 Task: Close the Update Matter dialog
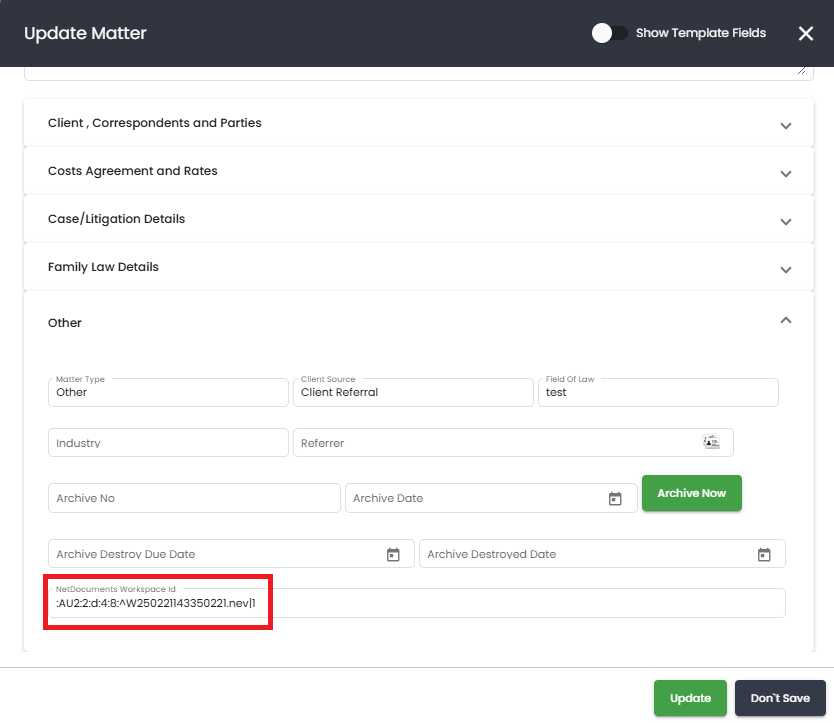click(x=806, y=34)
